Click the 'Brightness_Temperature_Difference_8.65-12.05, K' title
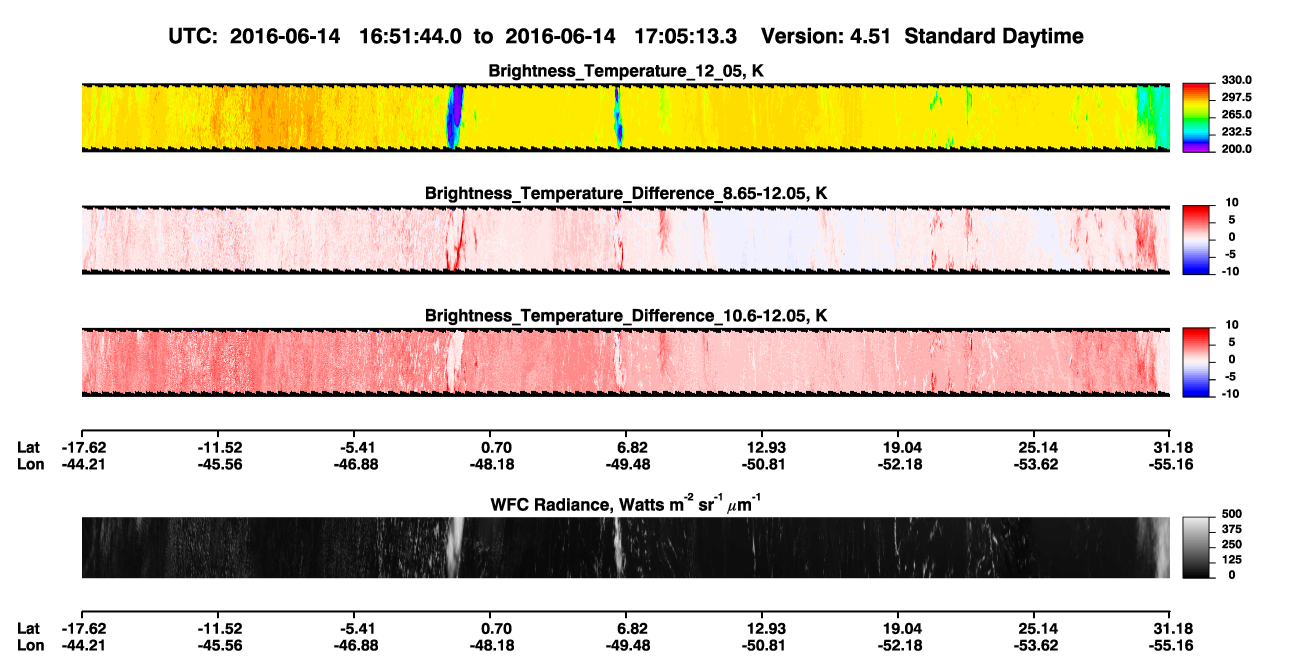The image size is (1300, 667). pos(626,193)
